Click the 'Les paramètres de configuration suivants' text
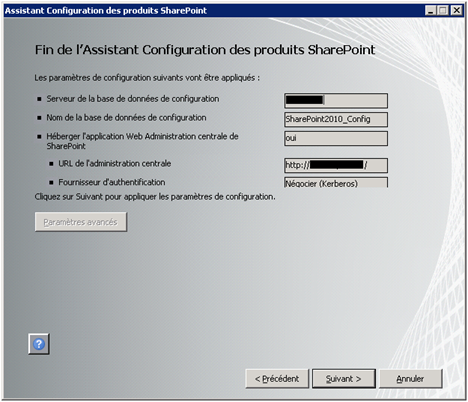This screenshot has height=402, width=468. pos(147,78)
